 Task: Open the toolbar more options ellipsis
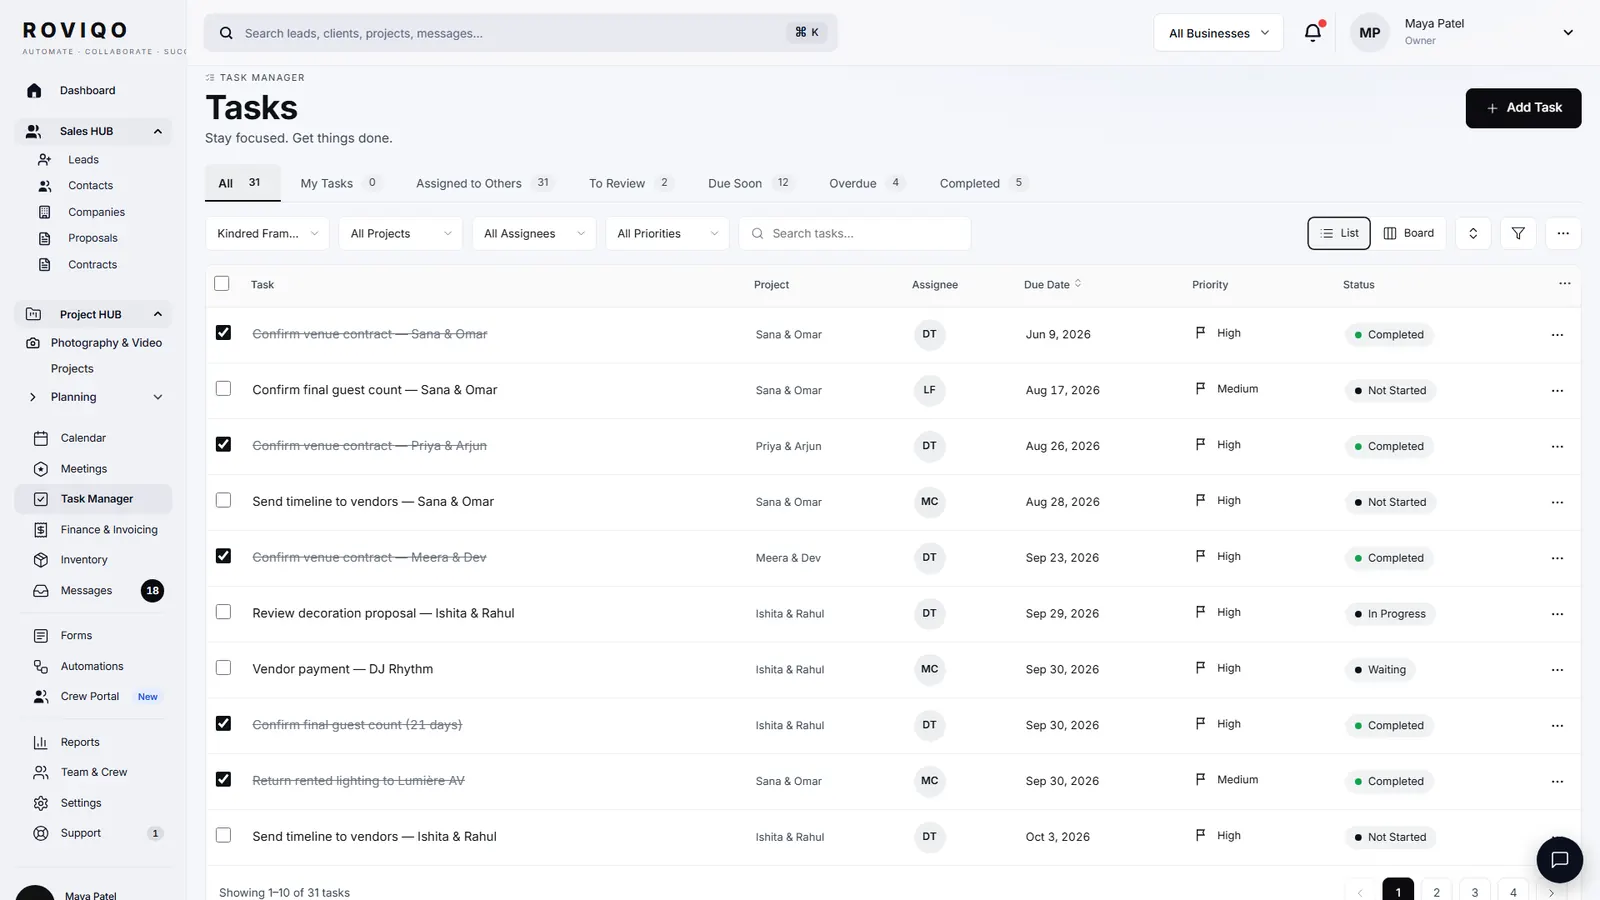[1563, 233]
